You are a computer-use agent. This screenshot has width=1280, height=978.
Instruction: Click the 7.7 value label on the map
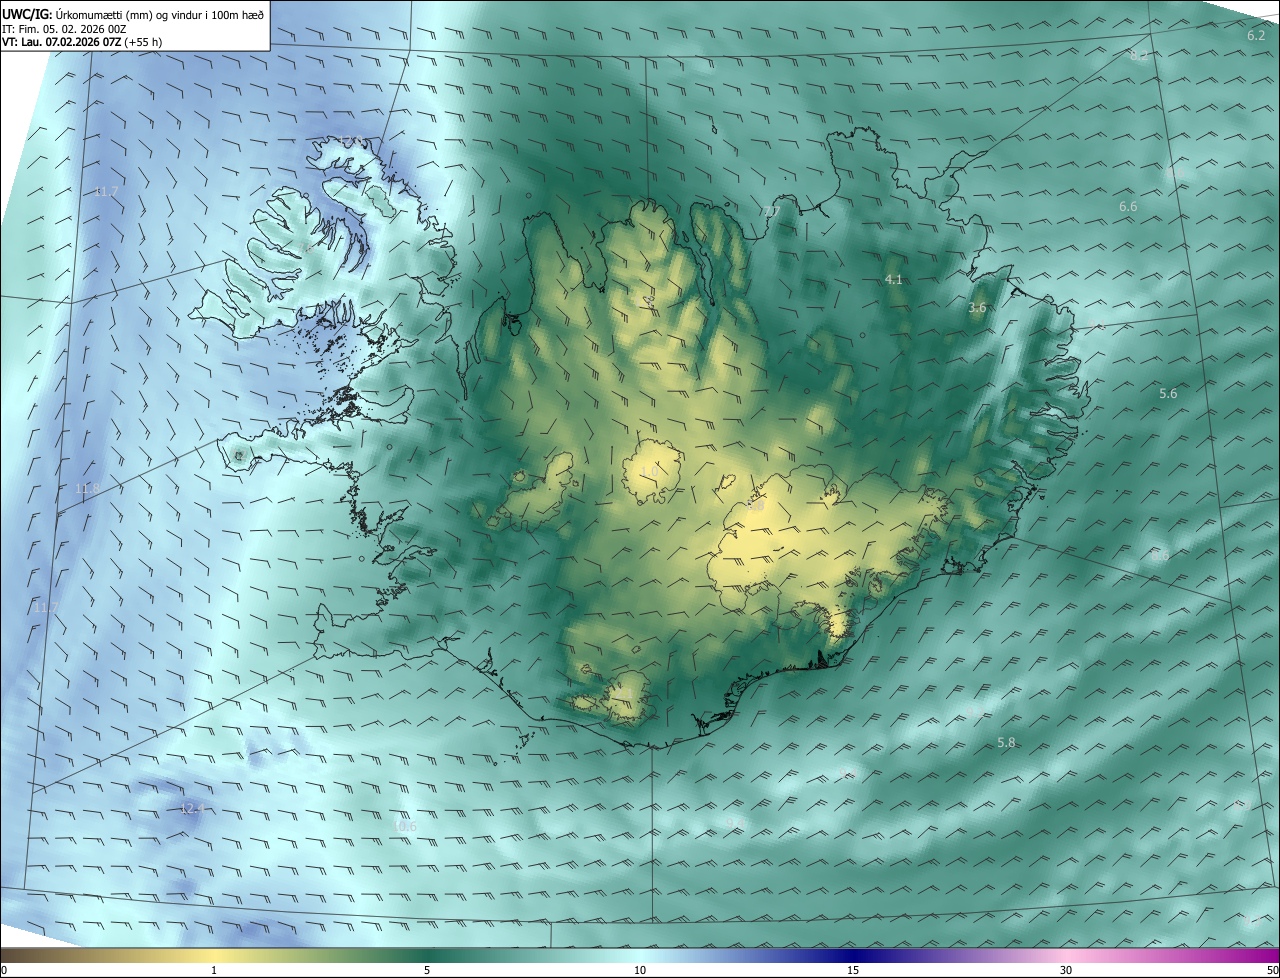[x=770, y=211]
